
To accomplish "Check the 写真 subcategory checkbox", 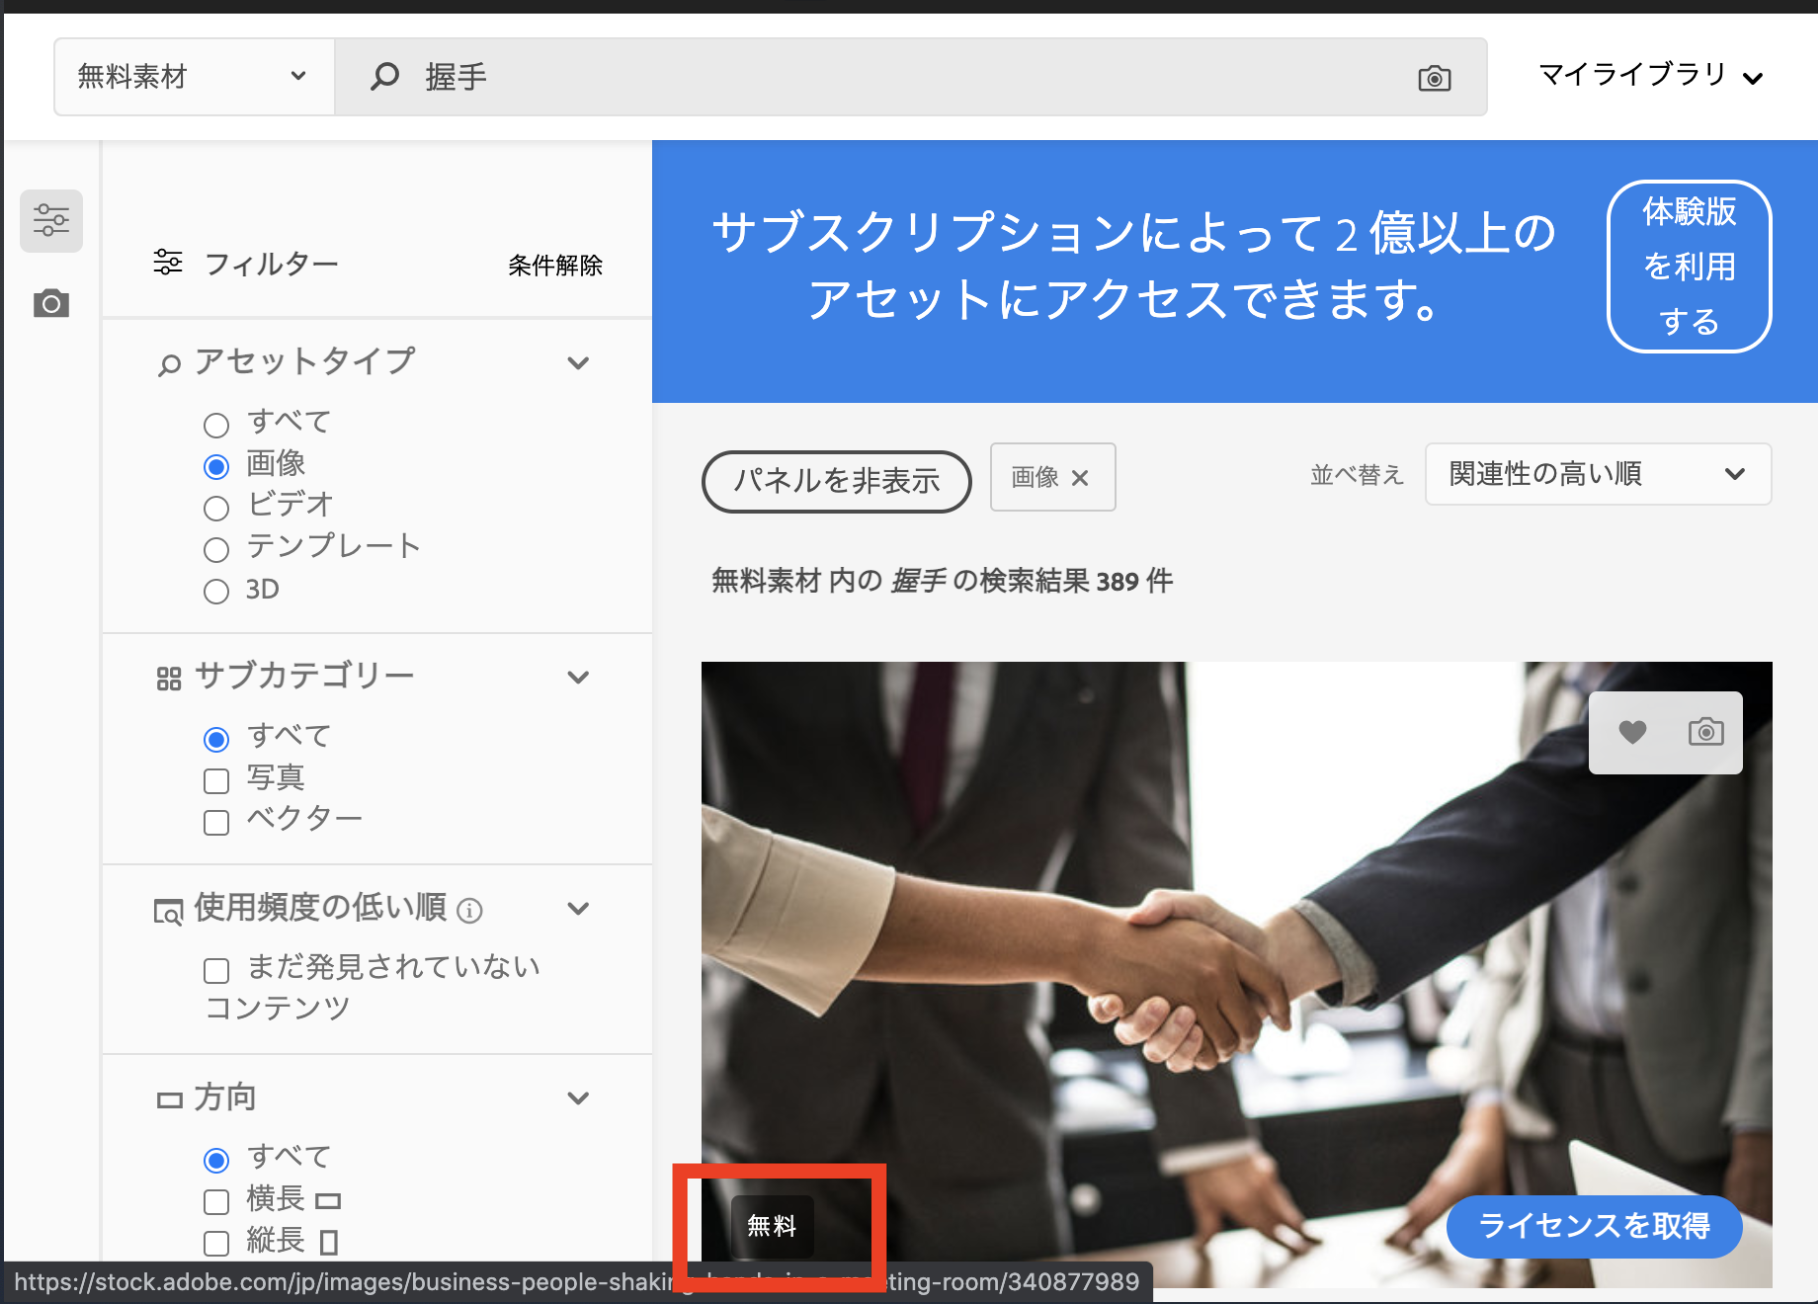I will pyautogui.click(x=216, y=780).
